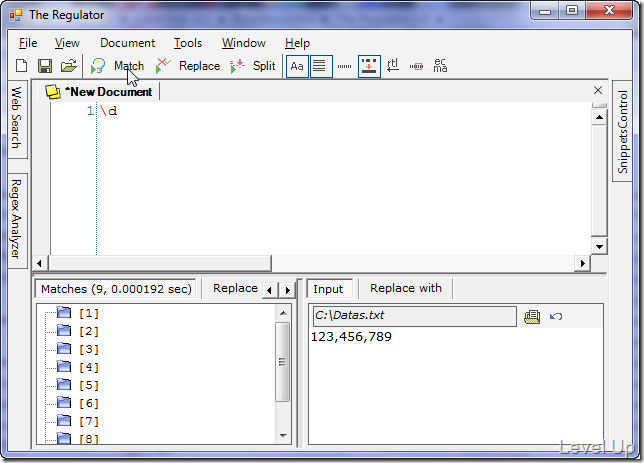Open the Tools menu

(188, 43)
